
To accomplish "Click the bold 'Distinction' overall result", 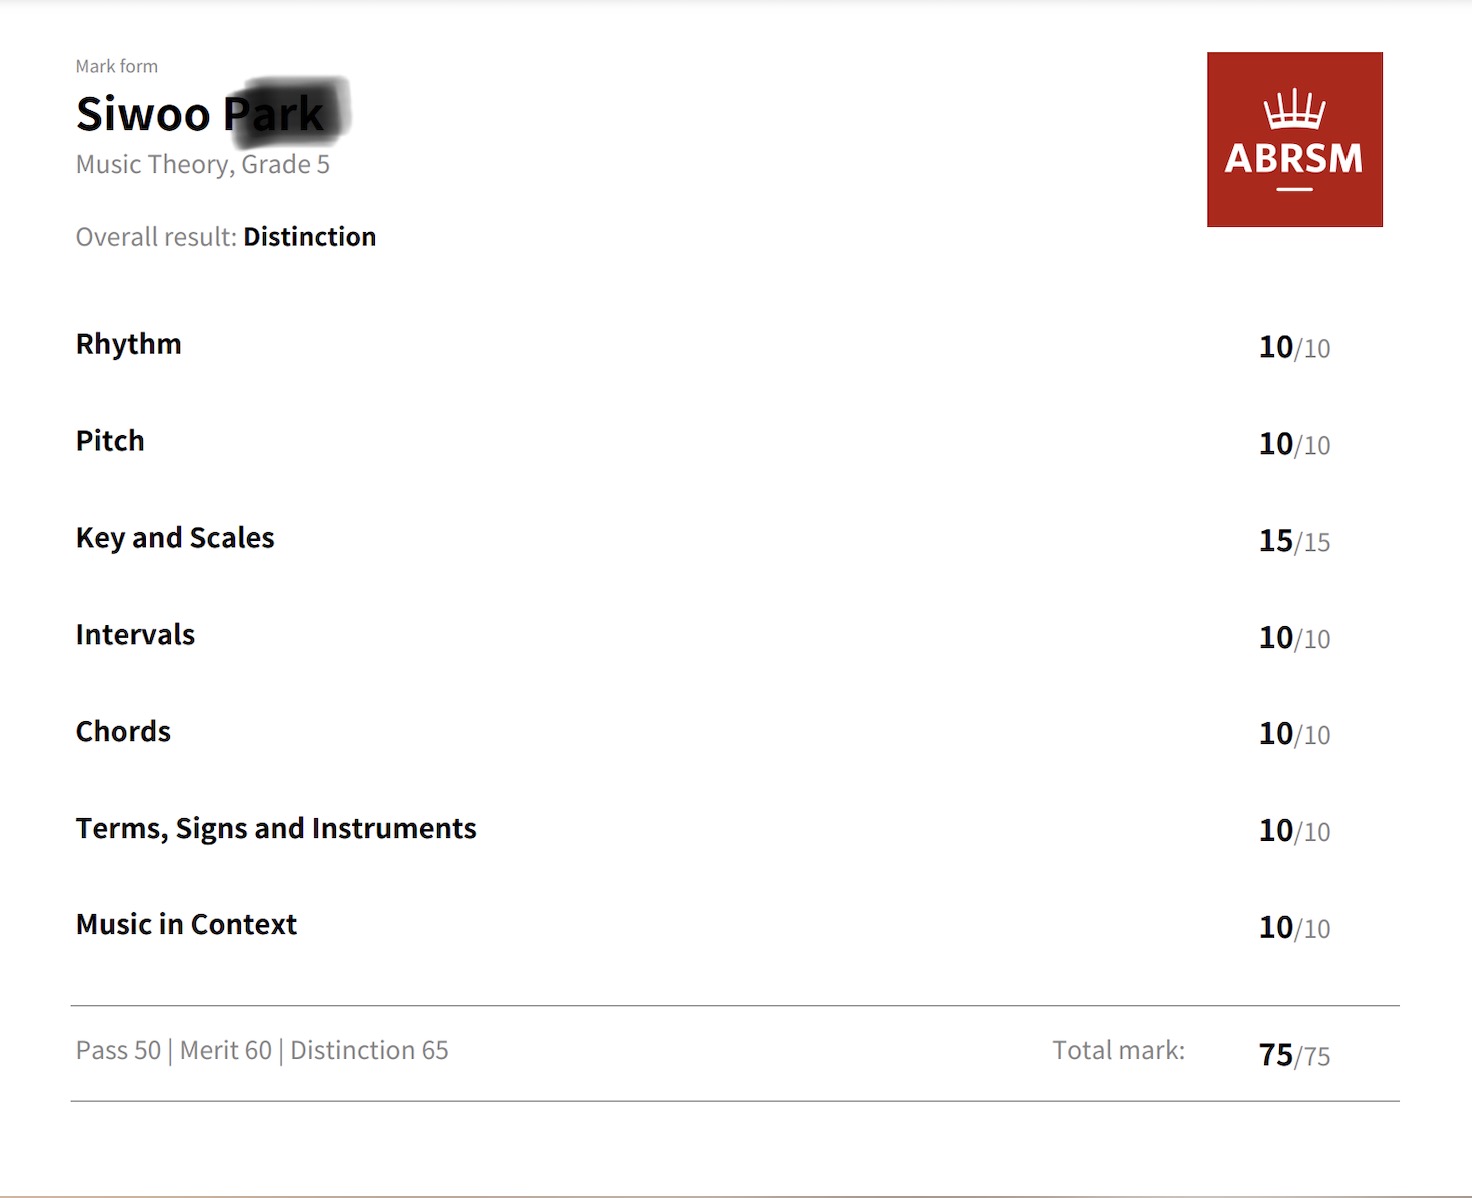I will click(310, 237).
